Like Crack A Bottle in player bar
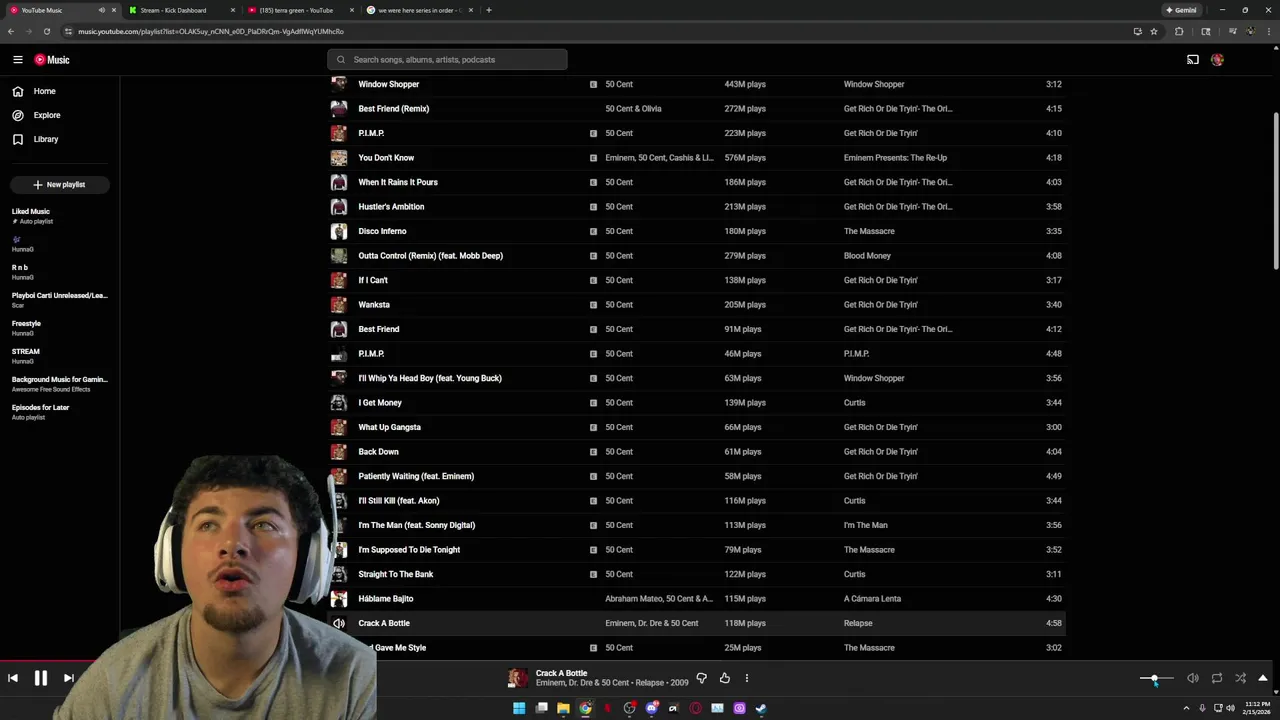Screen dimensions: 1280x720 click(x=725, y=678)
